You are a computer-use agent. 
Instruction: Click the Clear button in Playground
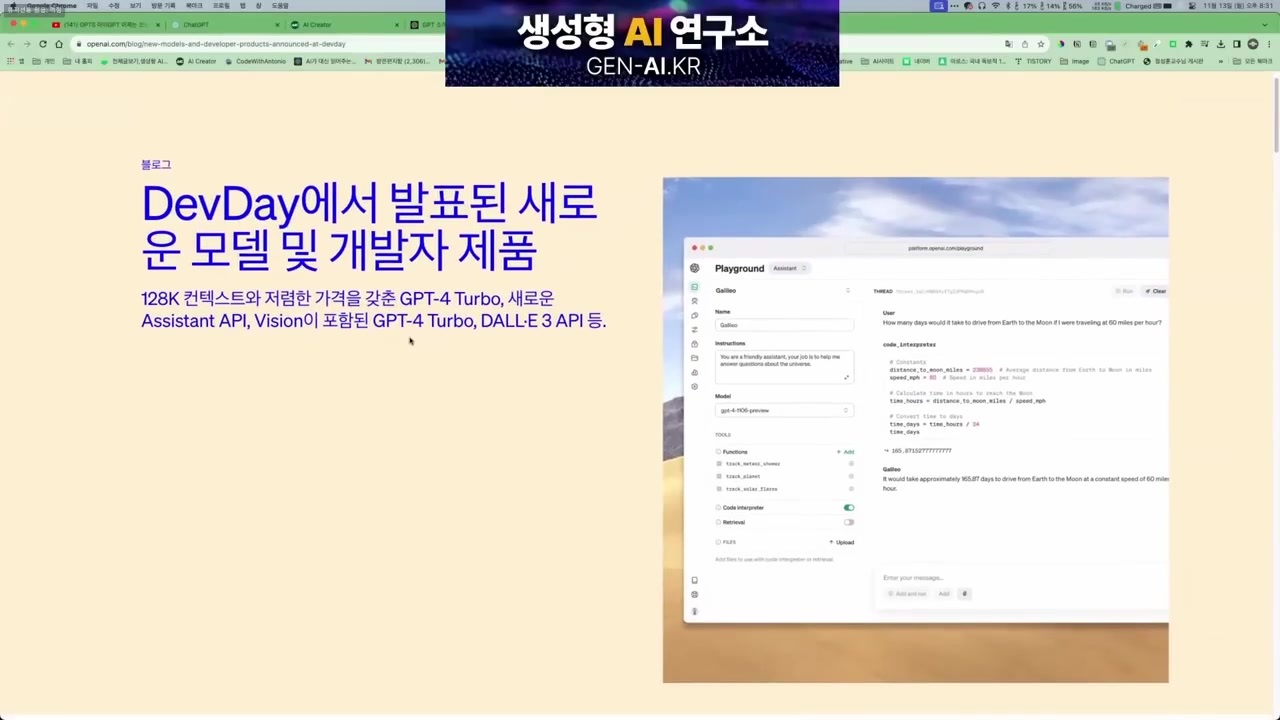(x=1155, y=291)
